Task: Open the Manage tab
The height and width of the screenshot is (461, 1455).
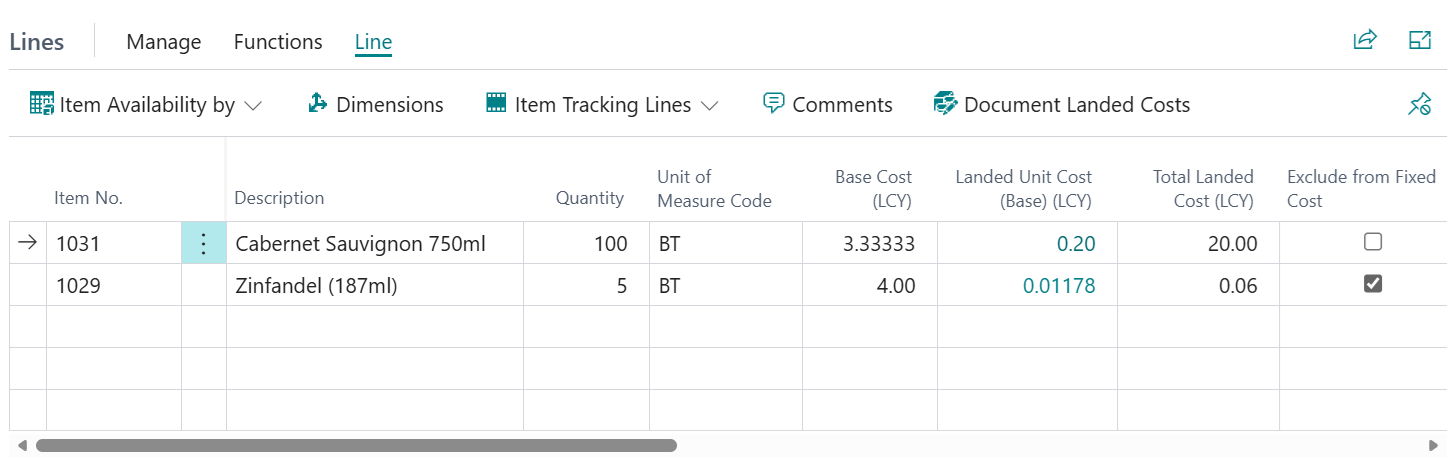Action: click(164, 42)
